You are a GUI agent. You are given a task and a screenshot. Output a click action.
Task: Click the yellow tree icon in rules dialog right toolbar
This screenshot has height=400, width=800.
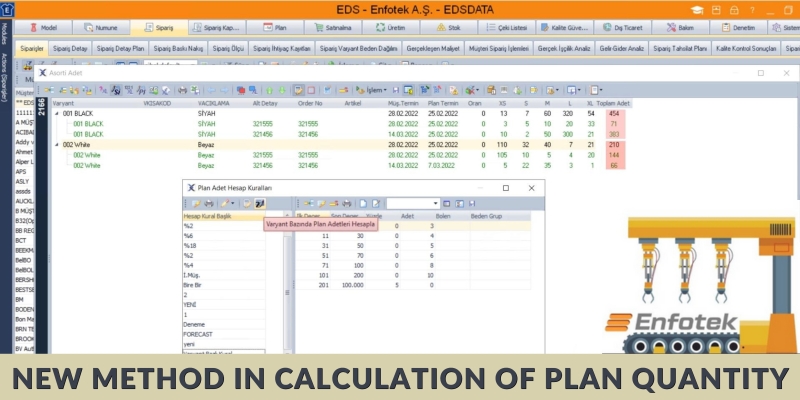point(309,204)
